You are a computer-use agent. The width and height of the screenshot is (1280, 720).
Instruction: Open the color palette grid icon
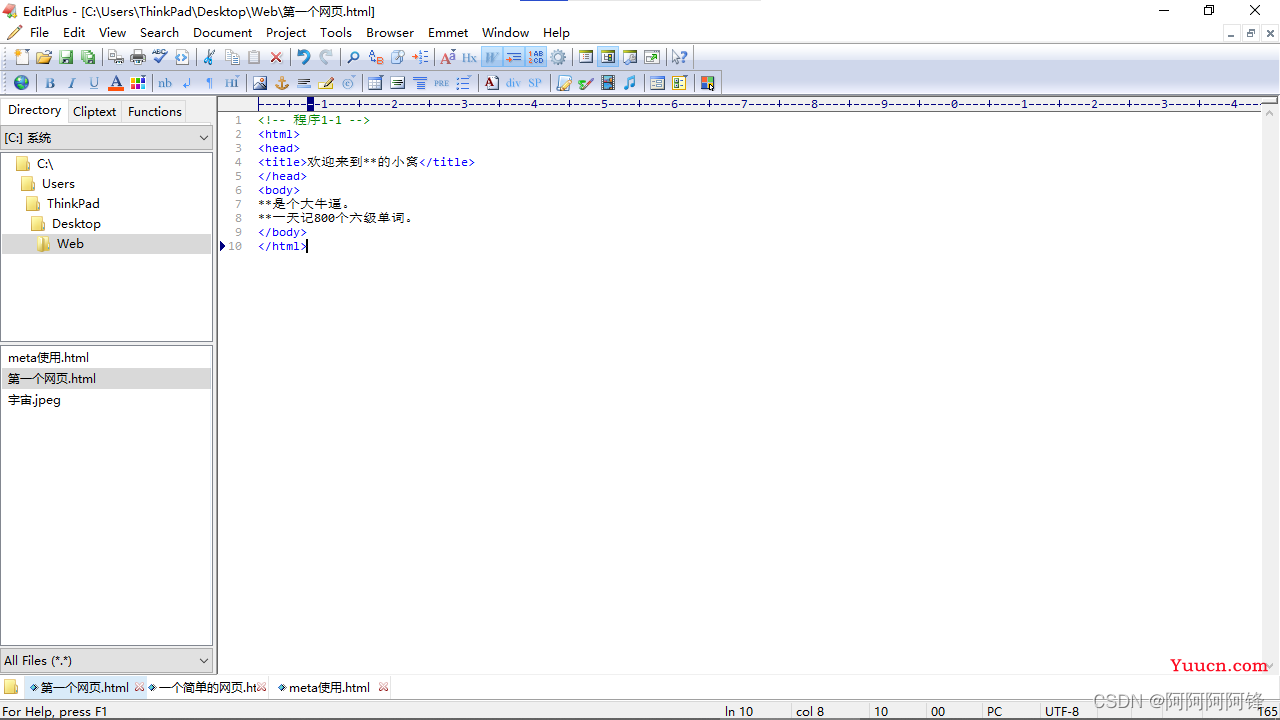(x=138, y=83)
